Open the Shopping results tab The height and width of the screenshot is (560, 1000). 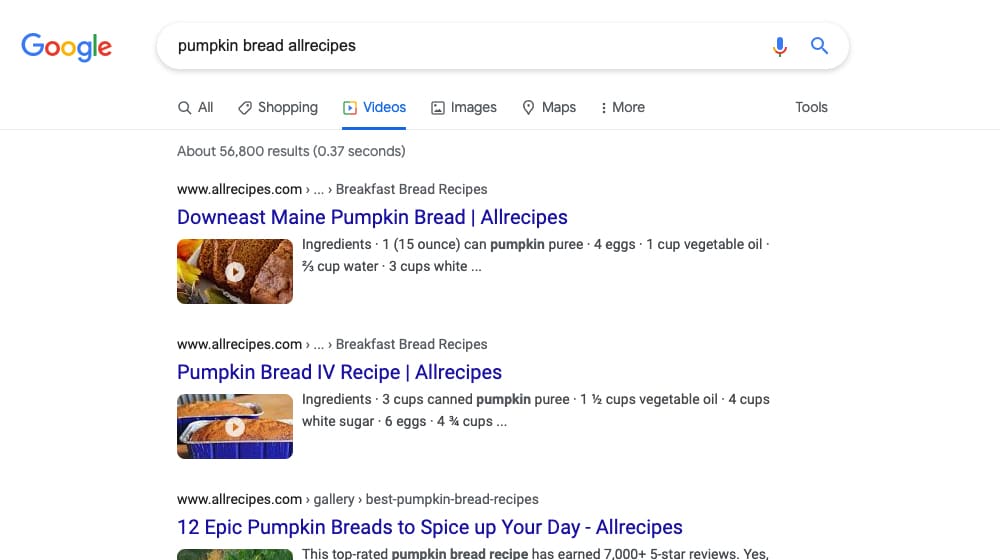(277, 107)
